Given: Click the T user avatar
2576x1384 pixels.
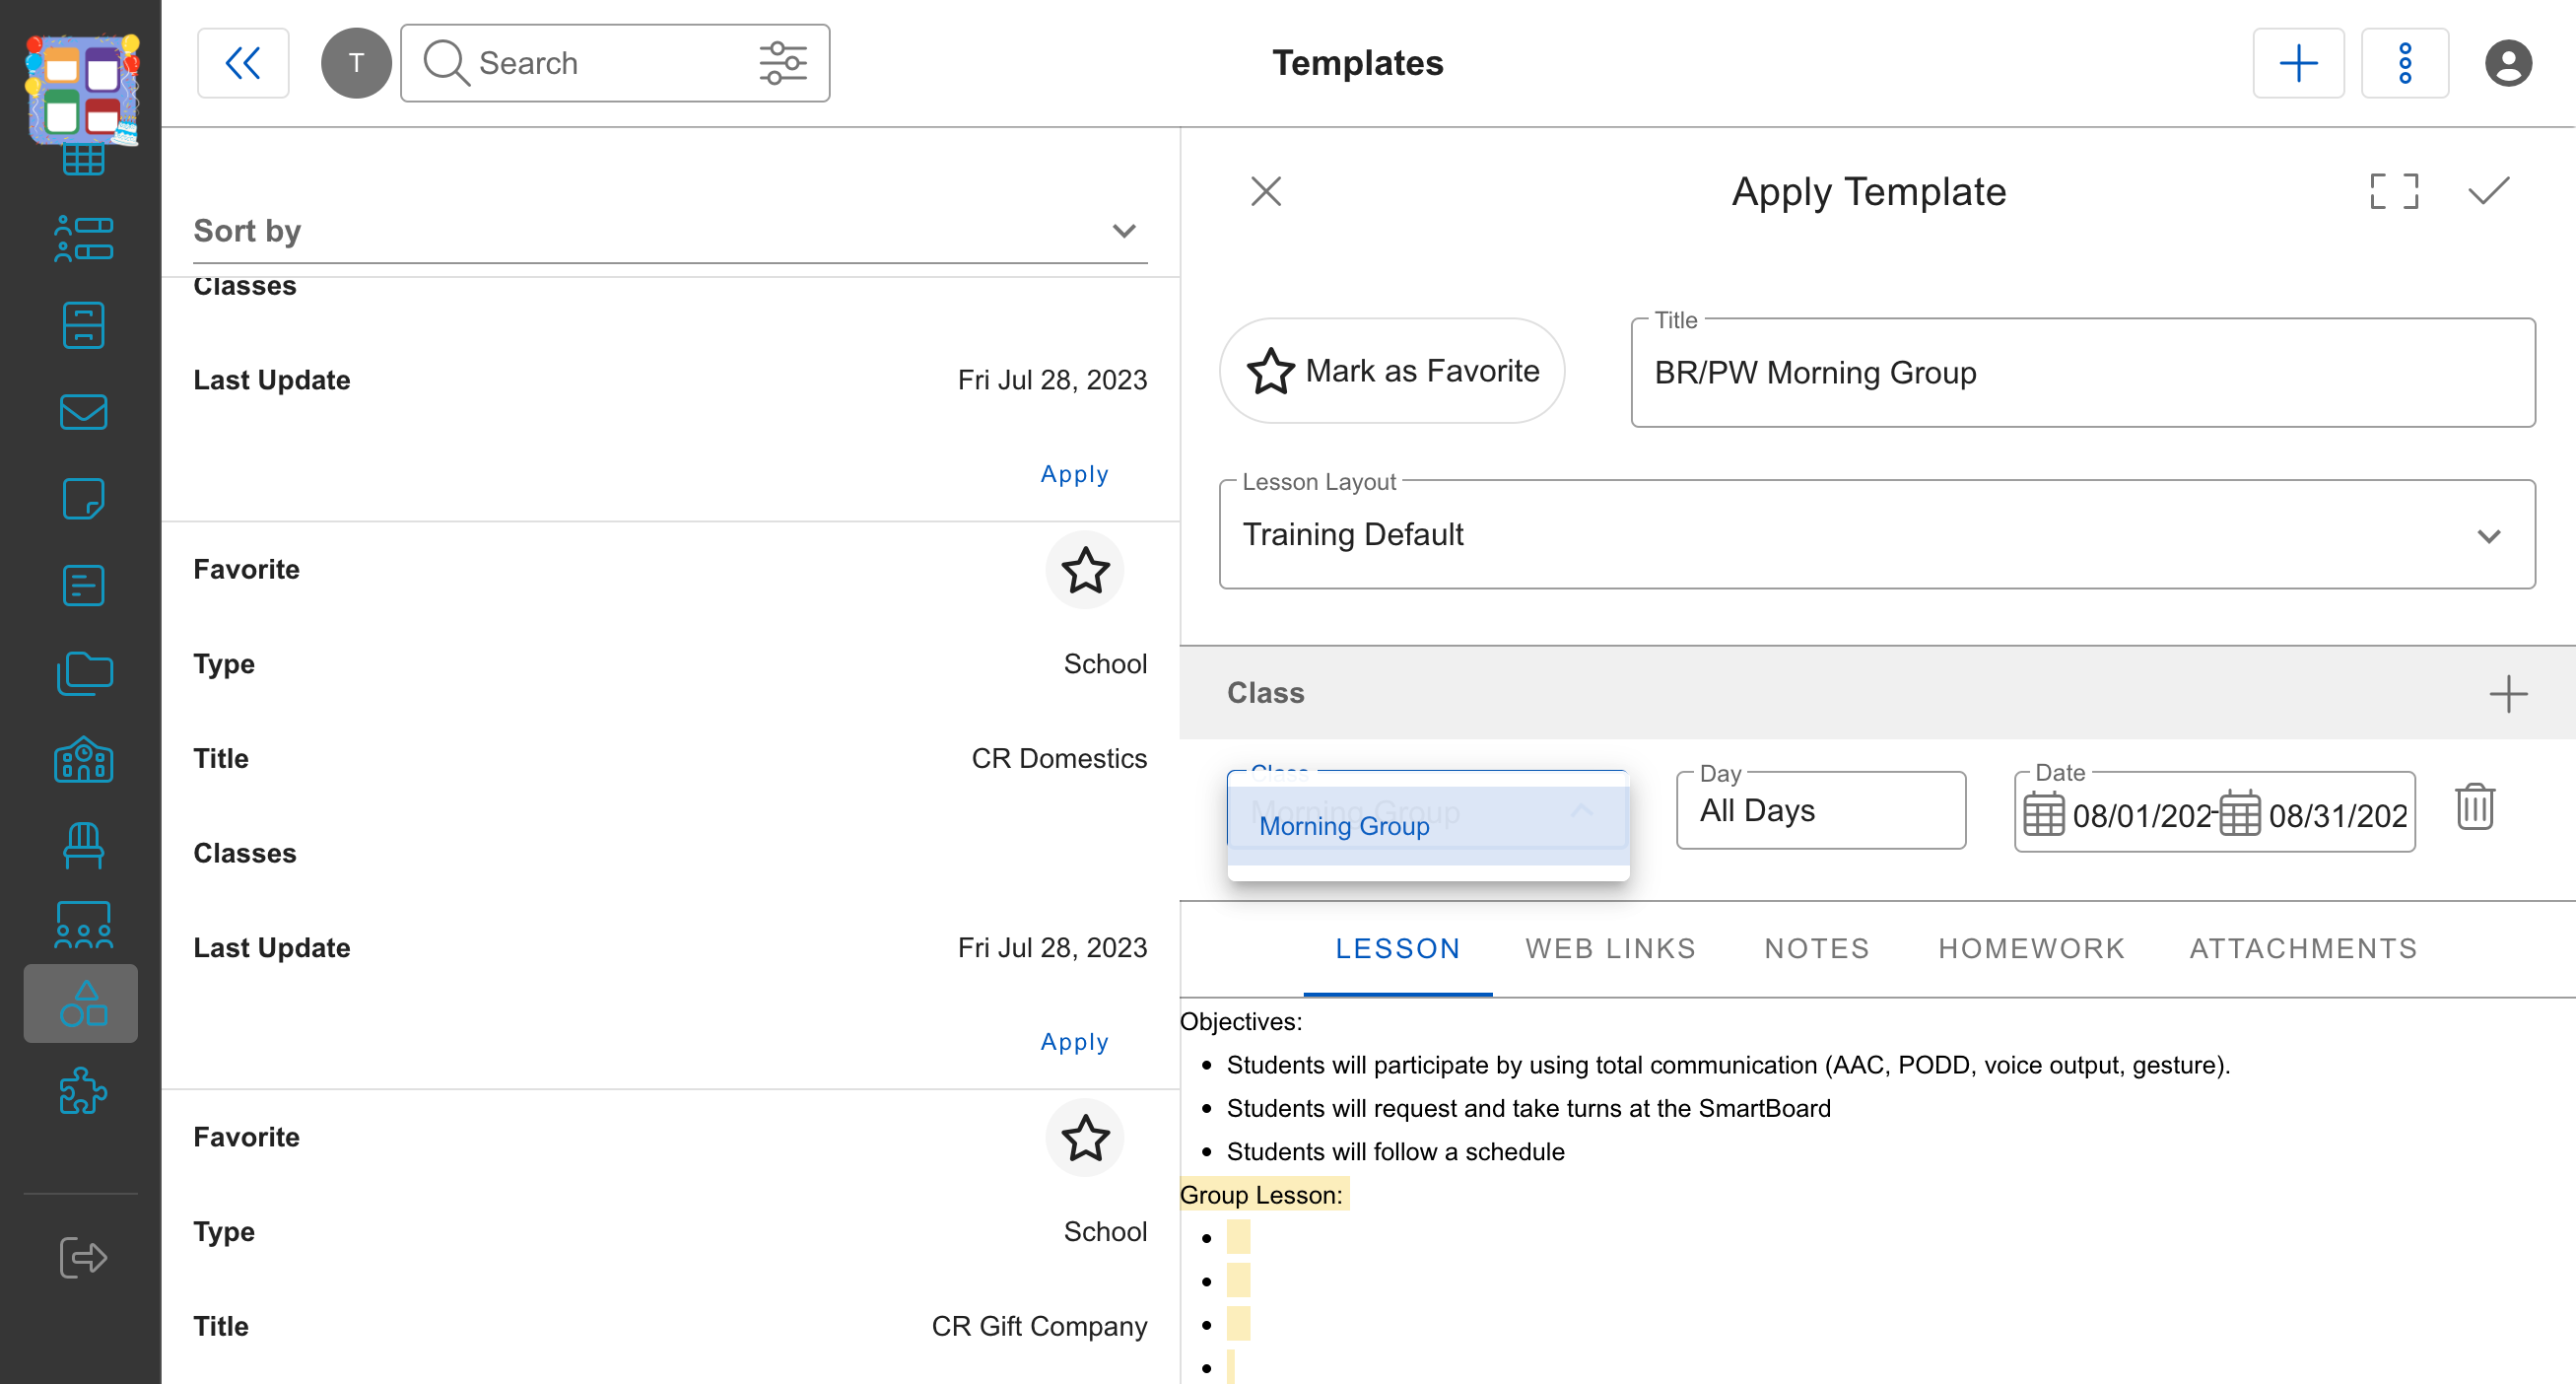Looking at the screenshot, I should pyautogui.click(x=356, y=63).
